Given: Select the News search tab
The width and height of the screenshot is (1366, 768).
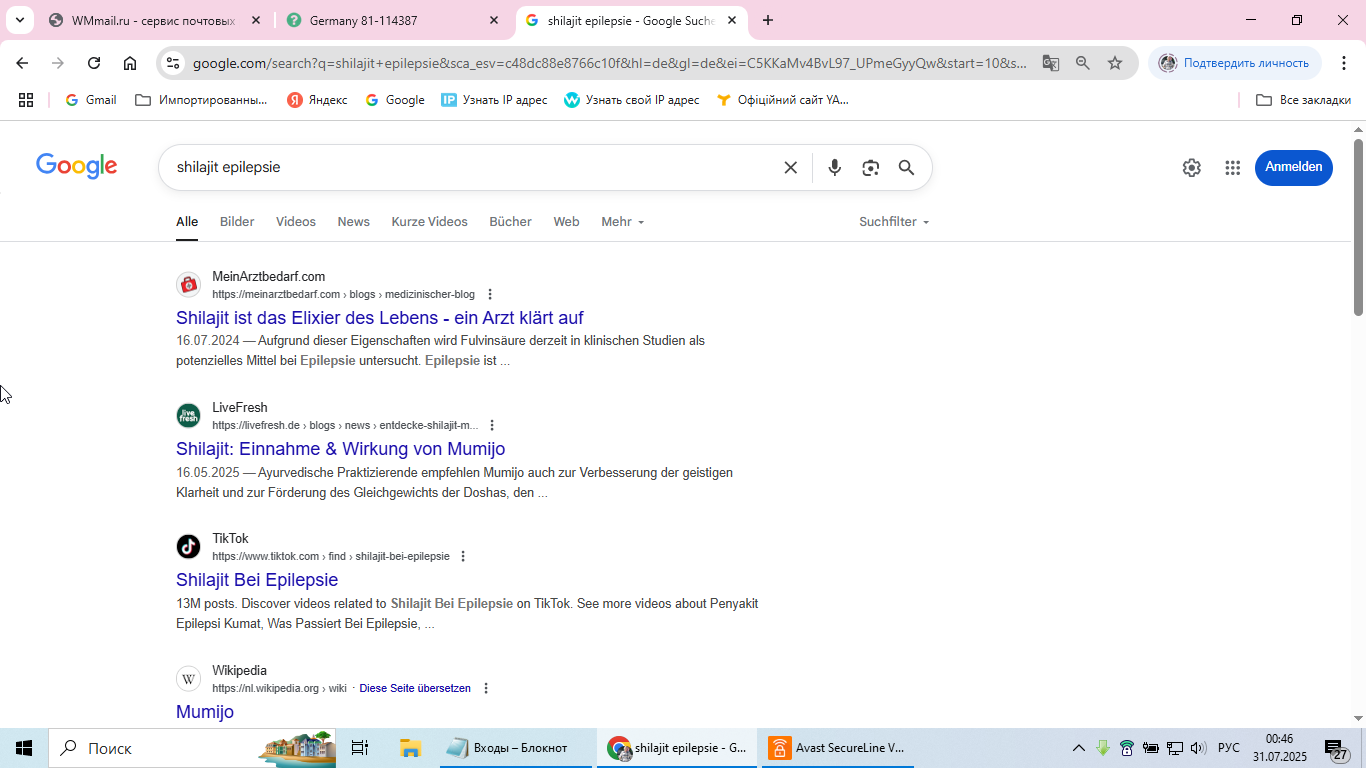Looking at the screenshot, I should (354, 222).
